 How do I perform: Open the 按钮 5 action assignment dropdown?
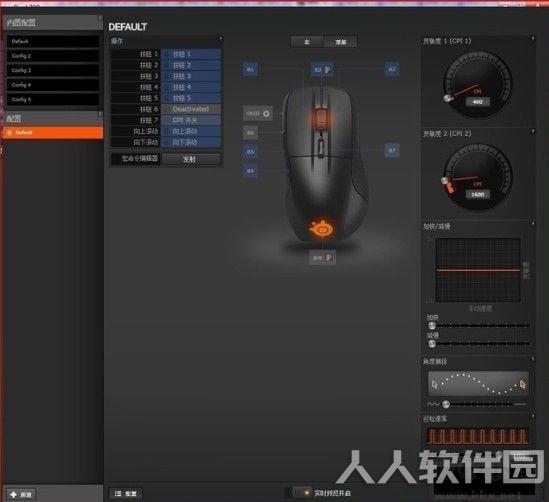click(191, 98)
